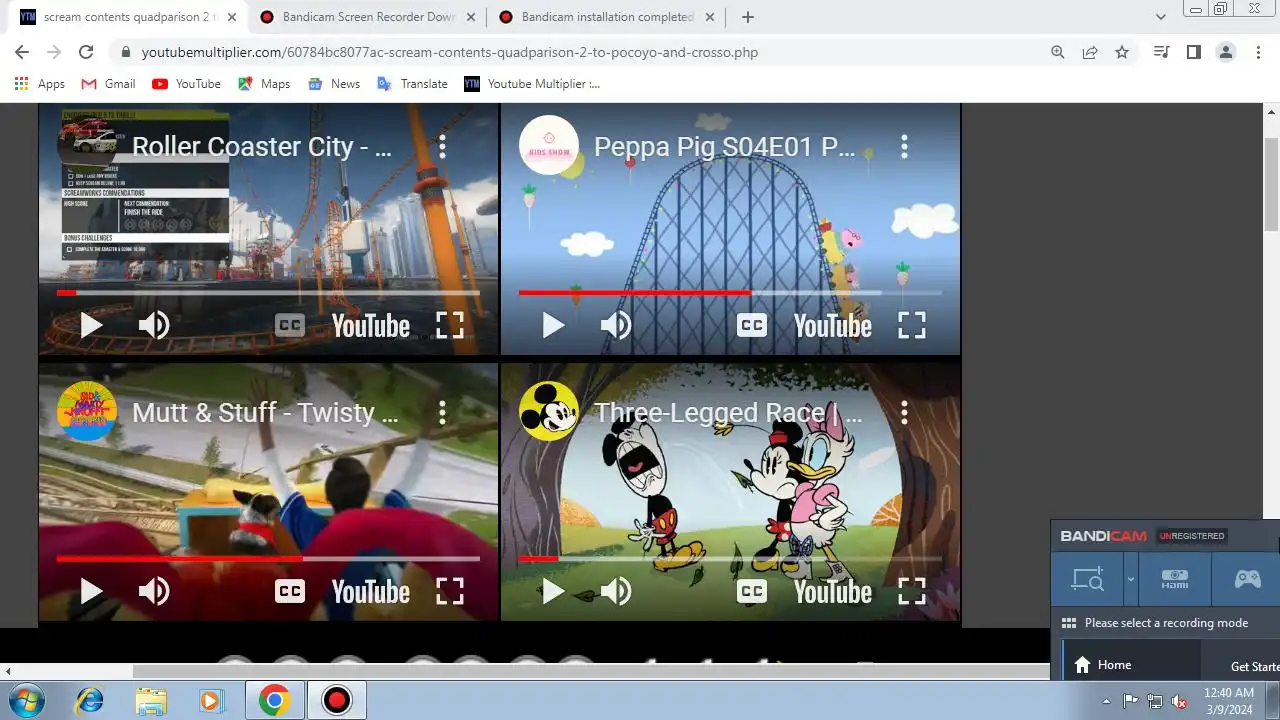The height and width of the screenshot is (720, 1280).
Task: Open Peppa Pig S04E01 video title link
Action: pyautogui.click(x=725, y=147)
